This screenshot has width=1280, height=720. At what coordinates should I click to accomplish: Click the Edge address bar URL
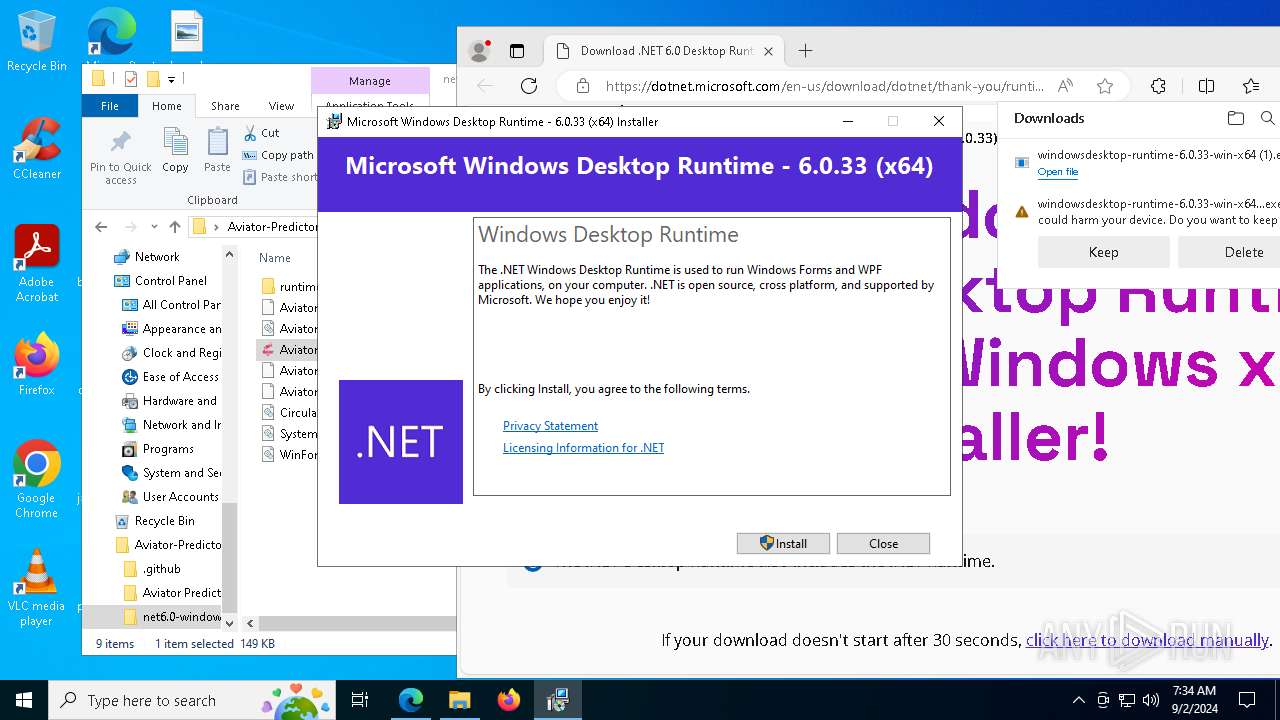(x=825, y=86)
